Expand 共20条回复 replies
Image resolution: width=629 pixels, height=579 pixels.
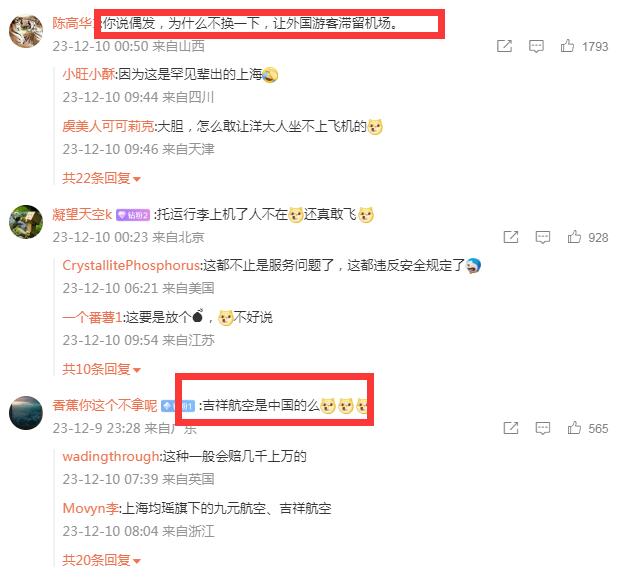(101, 560)
